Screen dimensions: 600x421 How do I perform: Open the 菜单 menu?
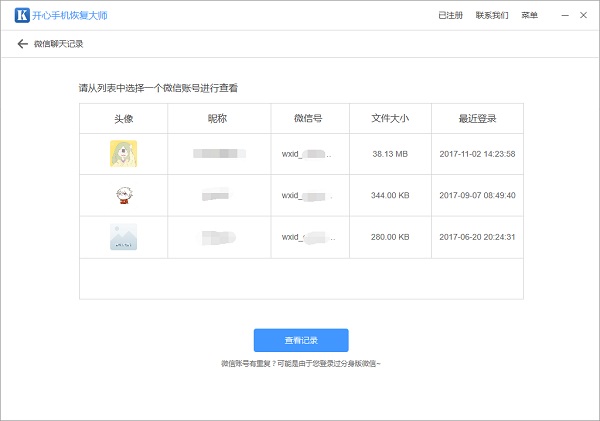(530, 15)
